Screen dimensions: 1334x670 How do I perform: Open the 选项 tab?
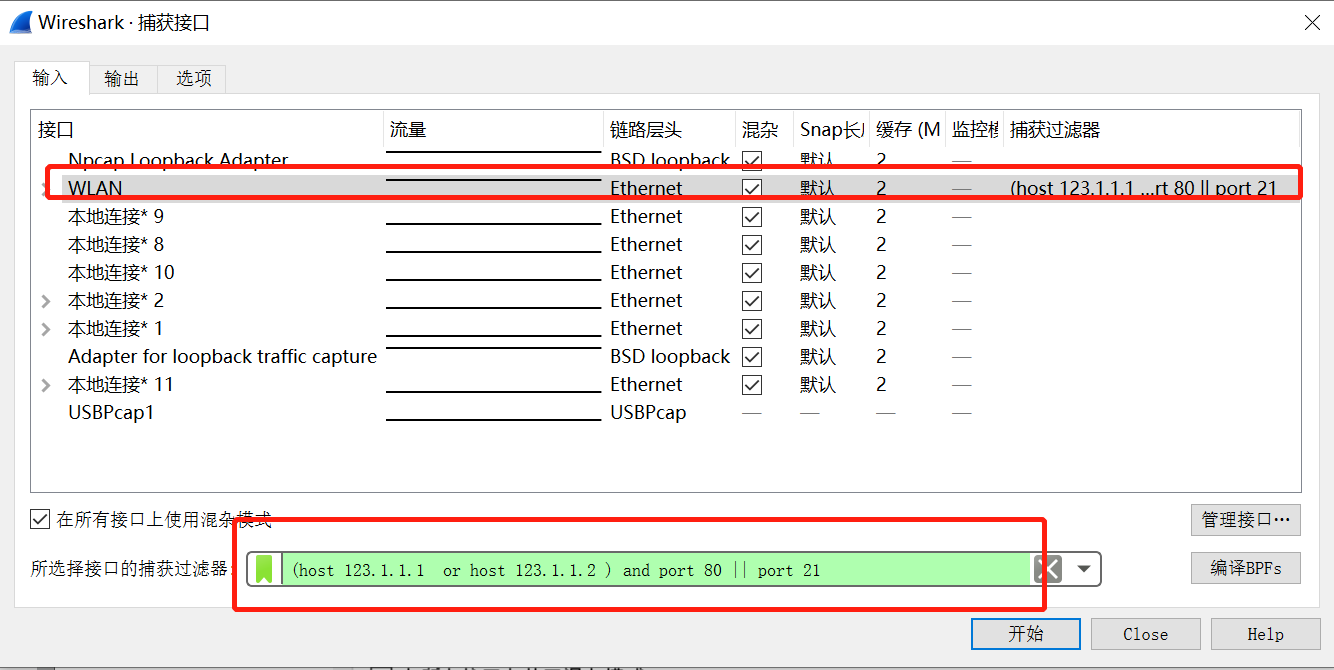coord(193,78)
